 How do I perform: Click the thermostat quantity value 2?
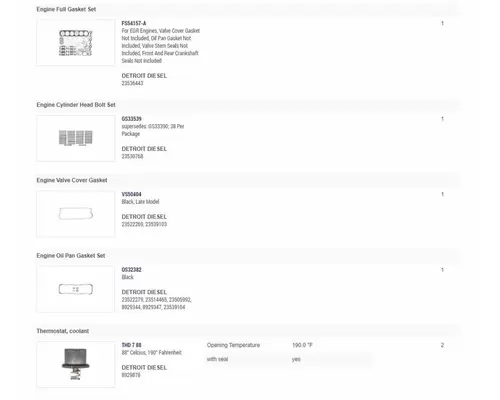442,345
